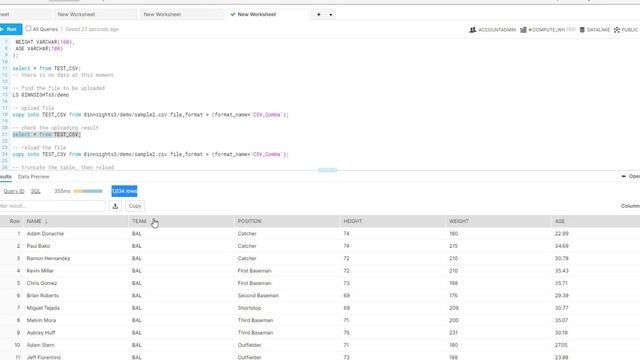Click the filter result input field
Viewport: 640px width, 360px height.
52,206
